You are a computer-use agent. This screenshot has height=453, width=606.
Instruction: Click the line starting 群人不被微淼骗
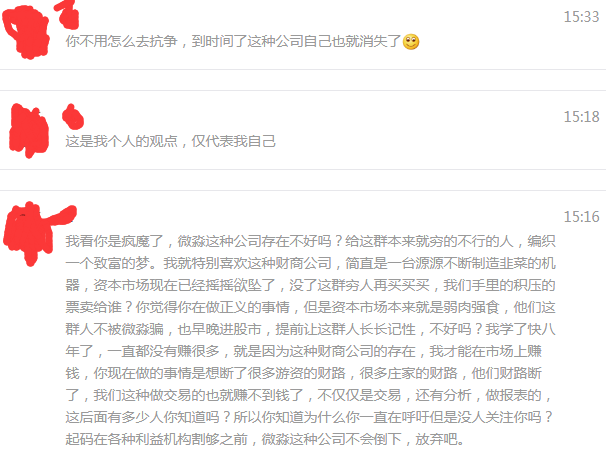tap(310, 329)
